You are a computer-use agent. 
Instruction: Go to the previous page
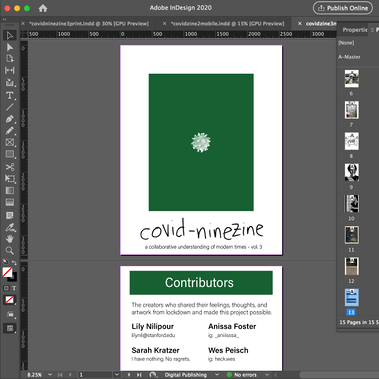coord(70,375)
